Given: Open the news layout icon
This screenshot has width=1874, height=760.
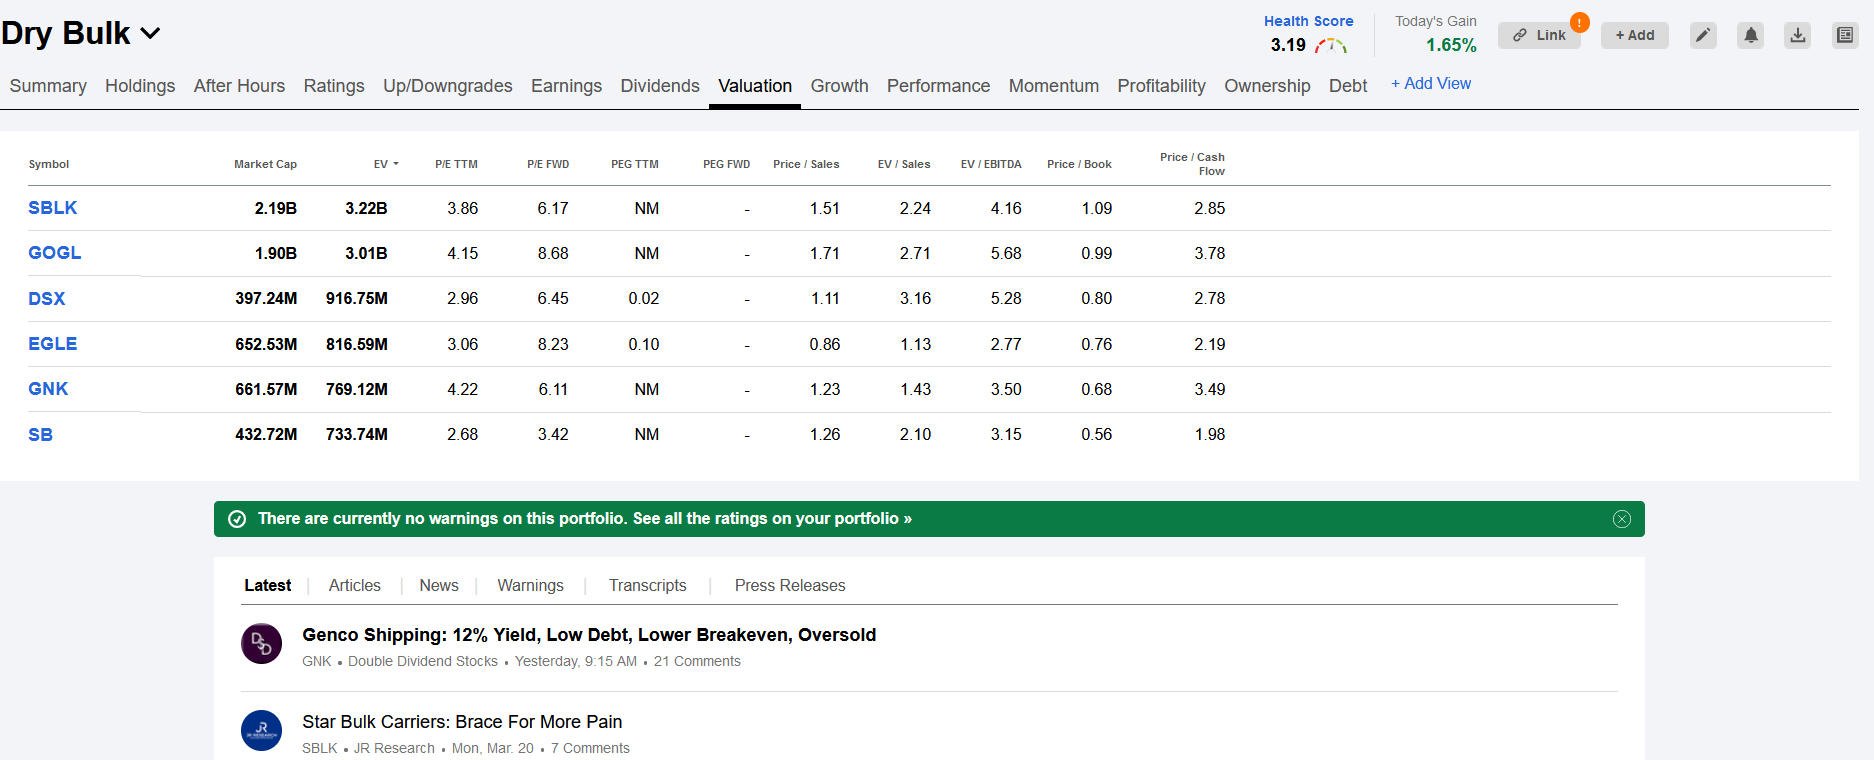Looking at the screenshot, I should pos(1845,35).
